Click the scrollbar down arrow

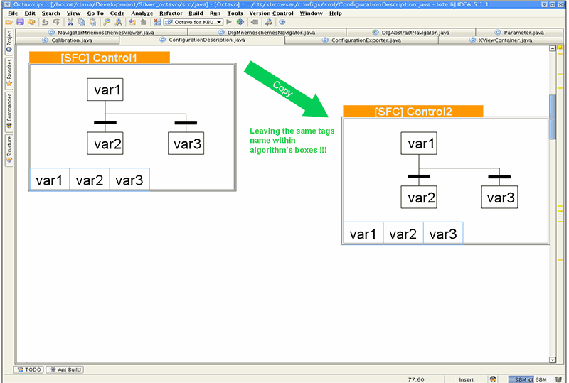552,360
